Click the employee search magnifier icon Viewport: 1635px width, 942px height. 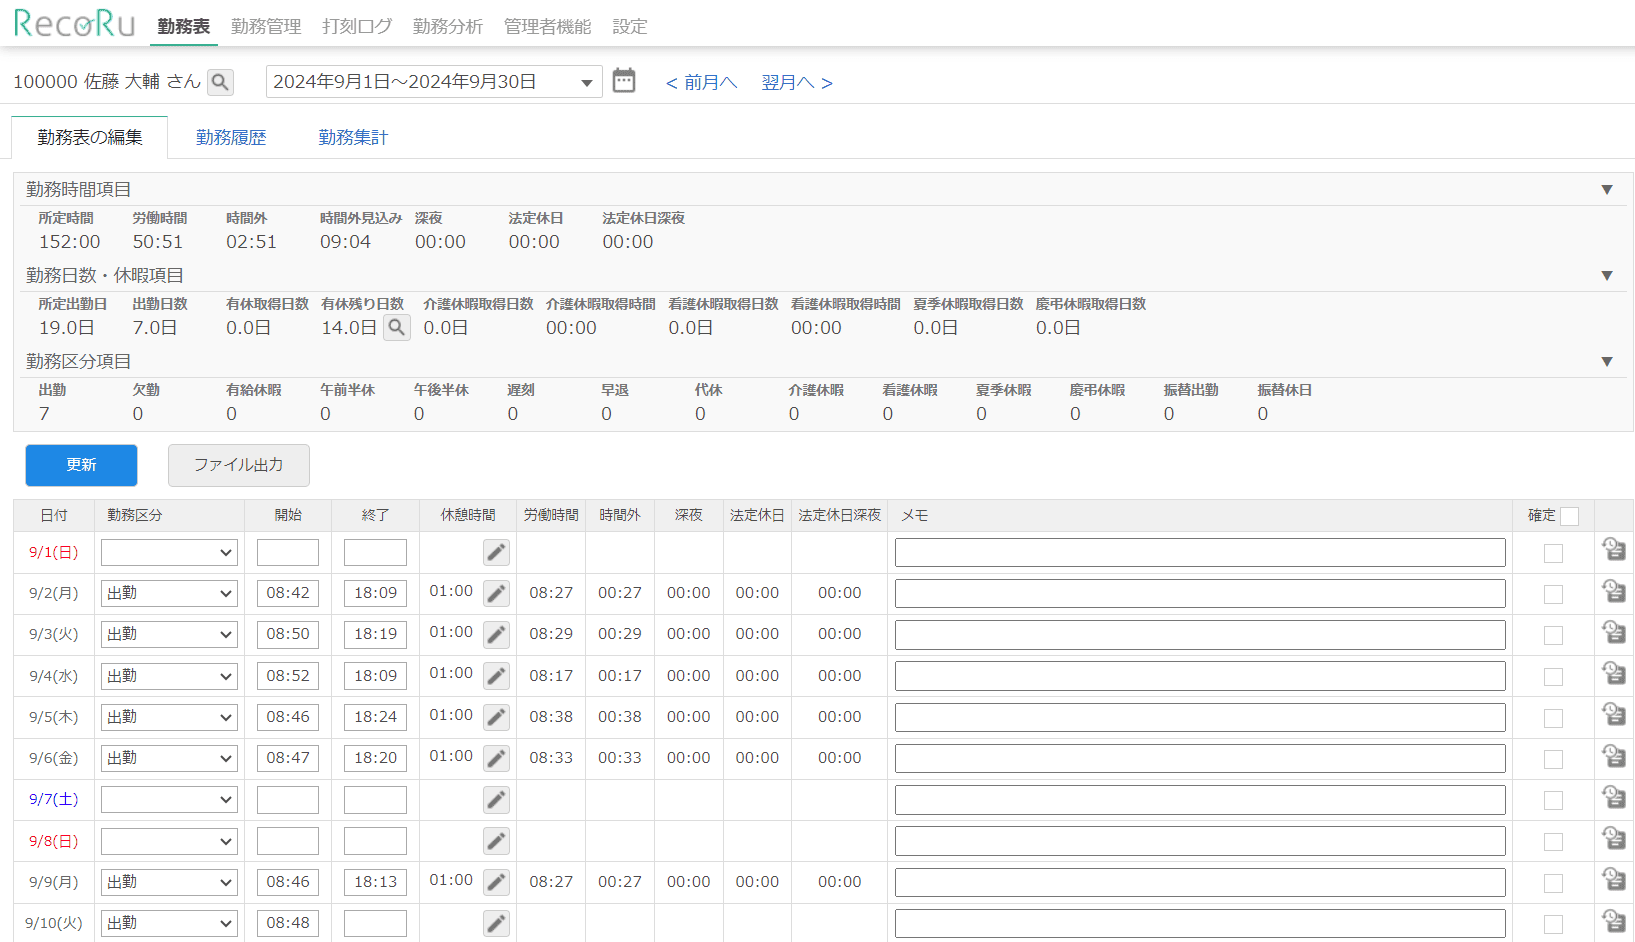click(x=220, y=82)
